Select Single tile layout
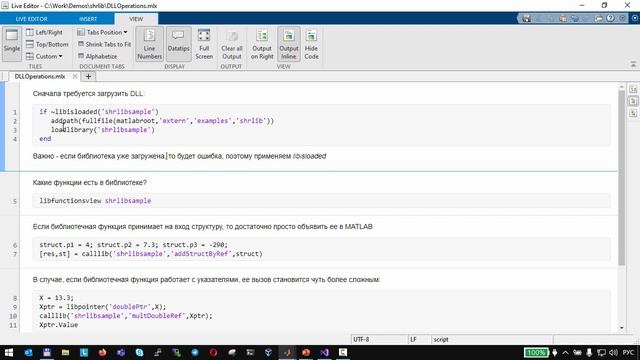 pos(11,44)
